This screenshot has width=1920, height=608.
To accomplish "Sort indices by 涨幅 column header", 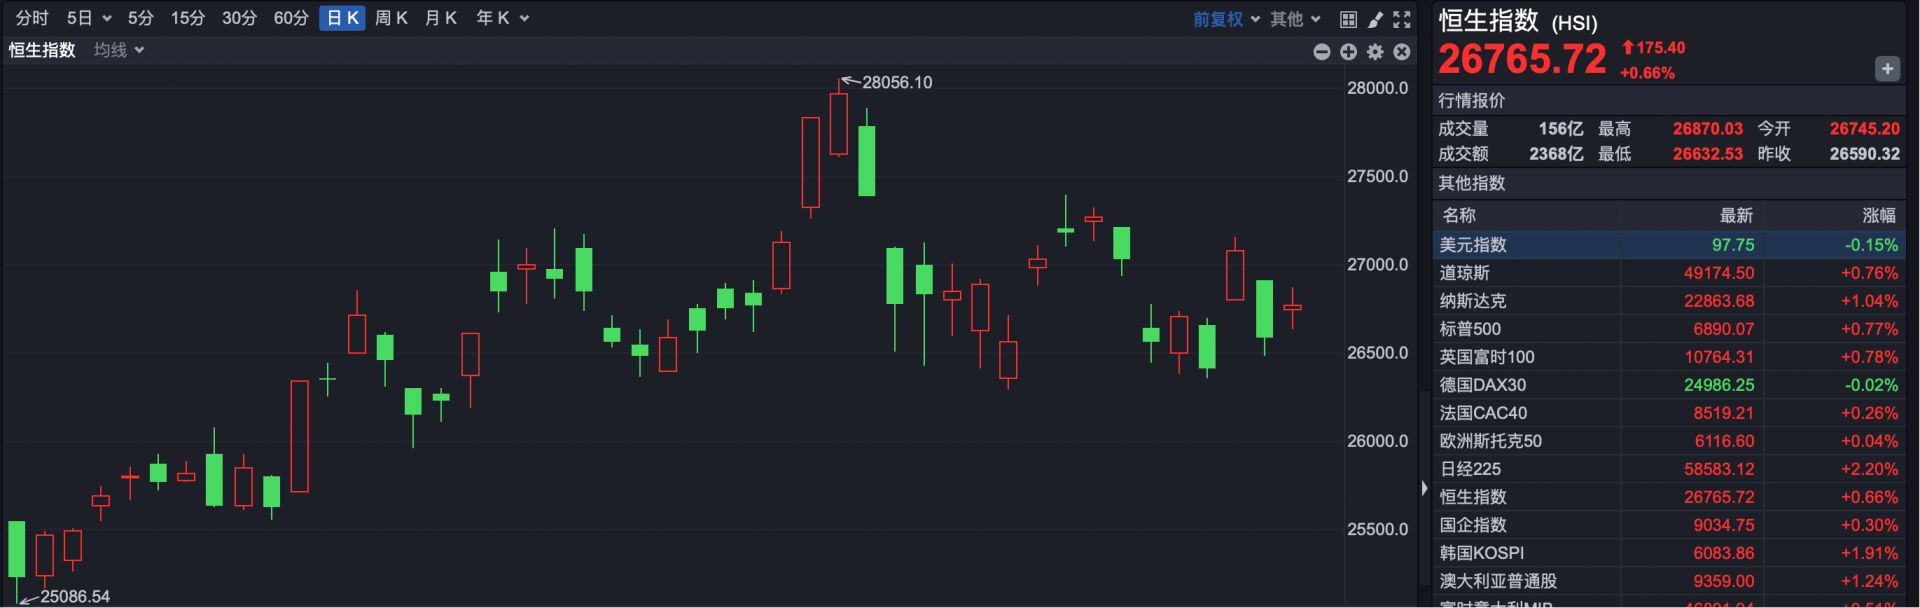I will (x=1878, y=215).
